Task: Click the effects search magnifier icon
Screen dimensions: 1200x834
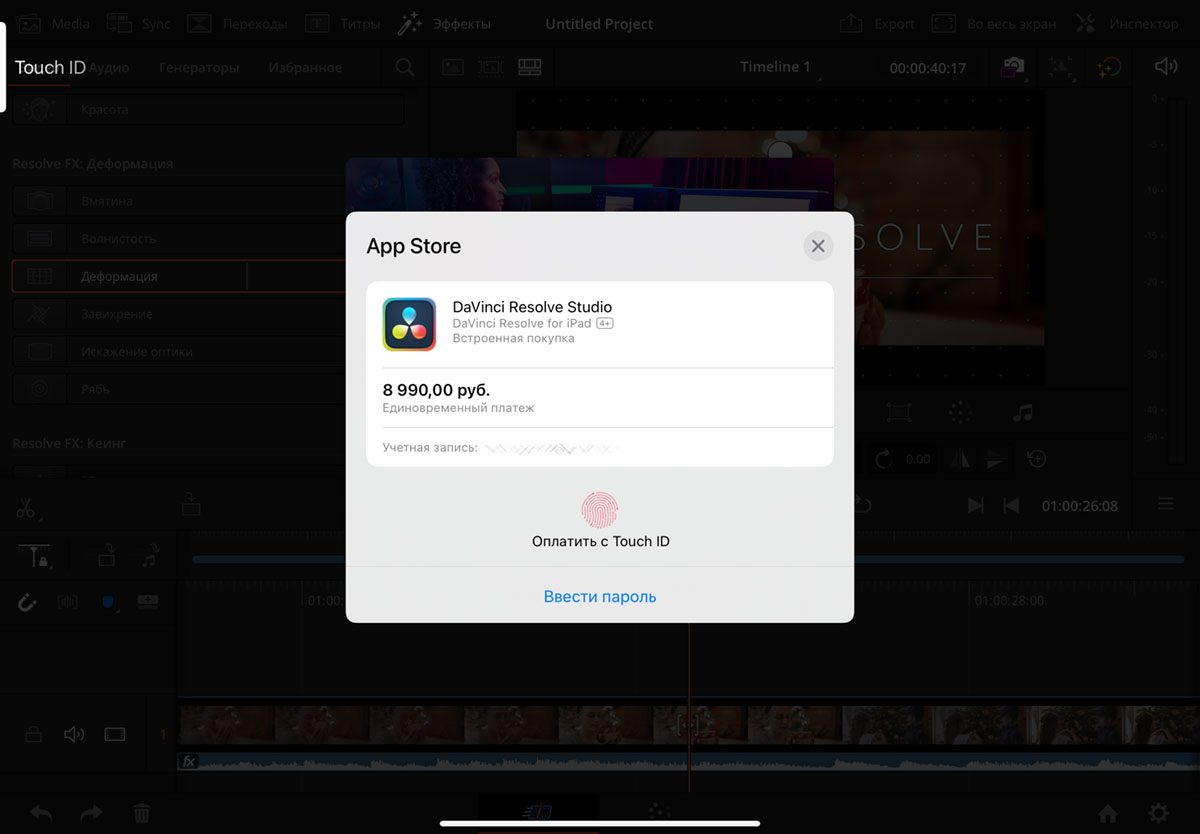Action: pyautogui.click(x=404, y=68)
